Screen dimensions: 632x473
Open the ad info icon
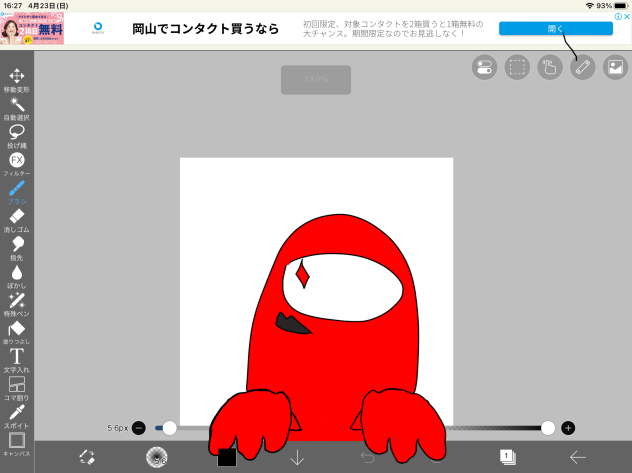tap(618, 17)
